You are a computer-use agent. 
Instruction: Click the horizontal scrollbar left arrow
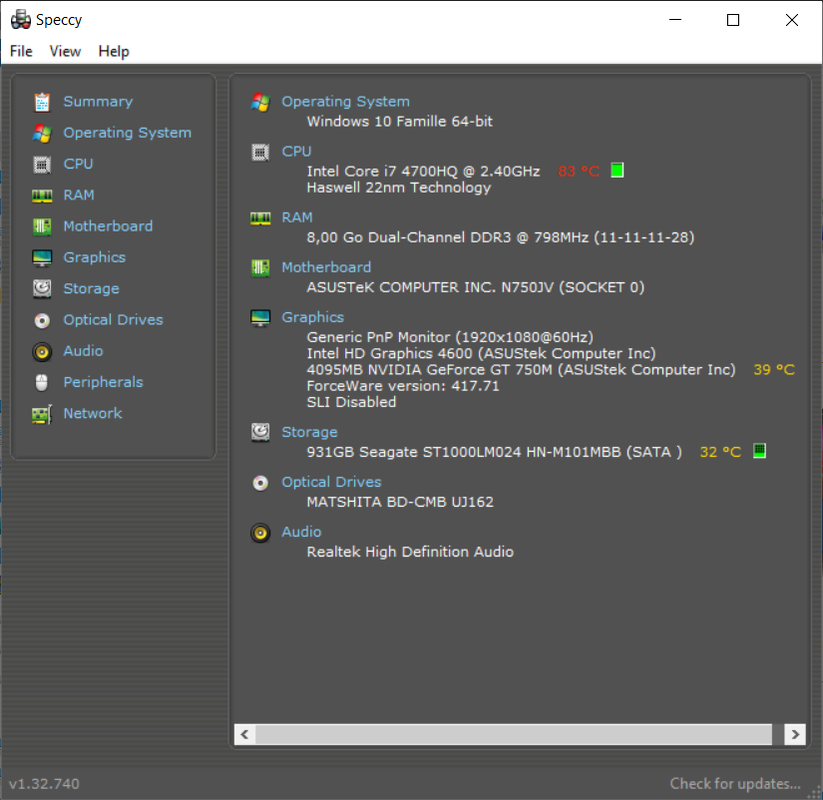[x=245, y=734]
